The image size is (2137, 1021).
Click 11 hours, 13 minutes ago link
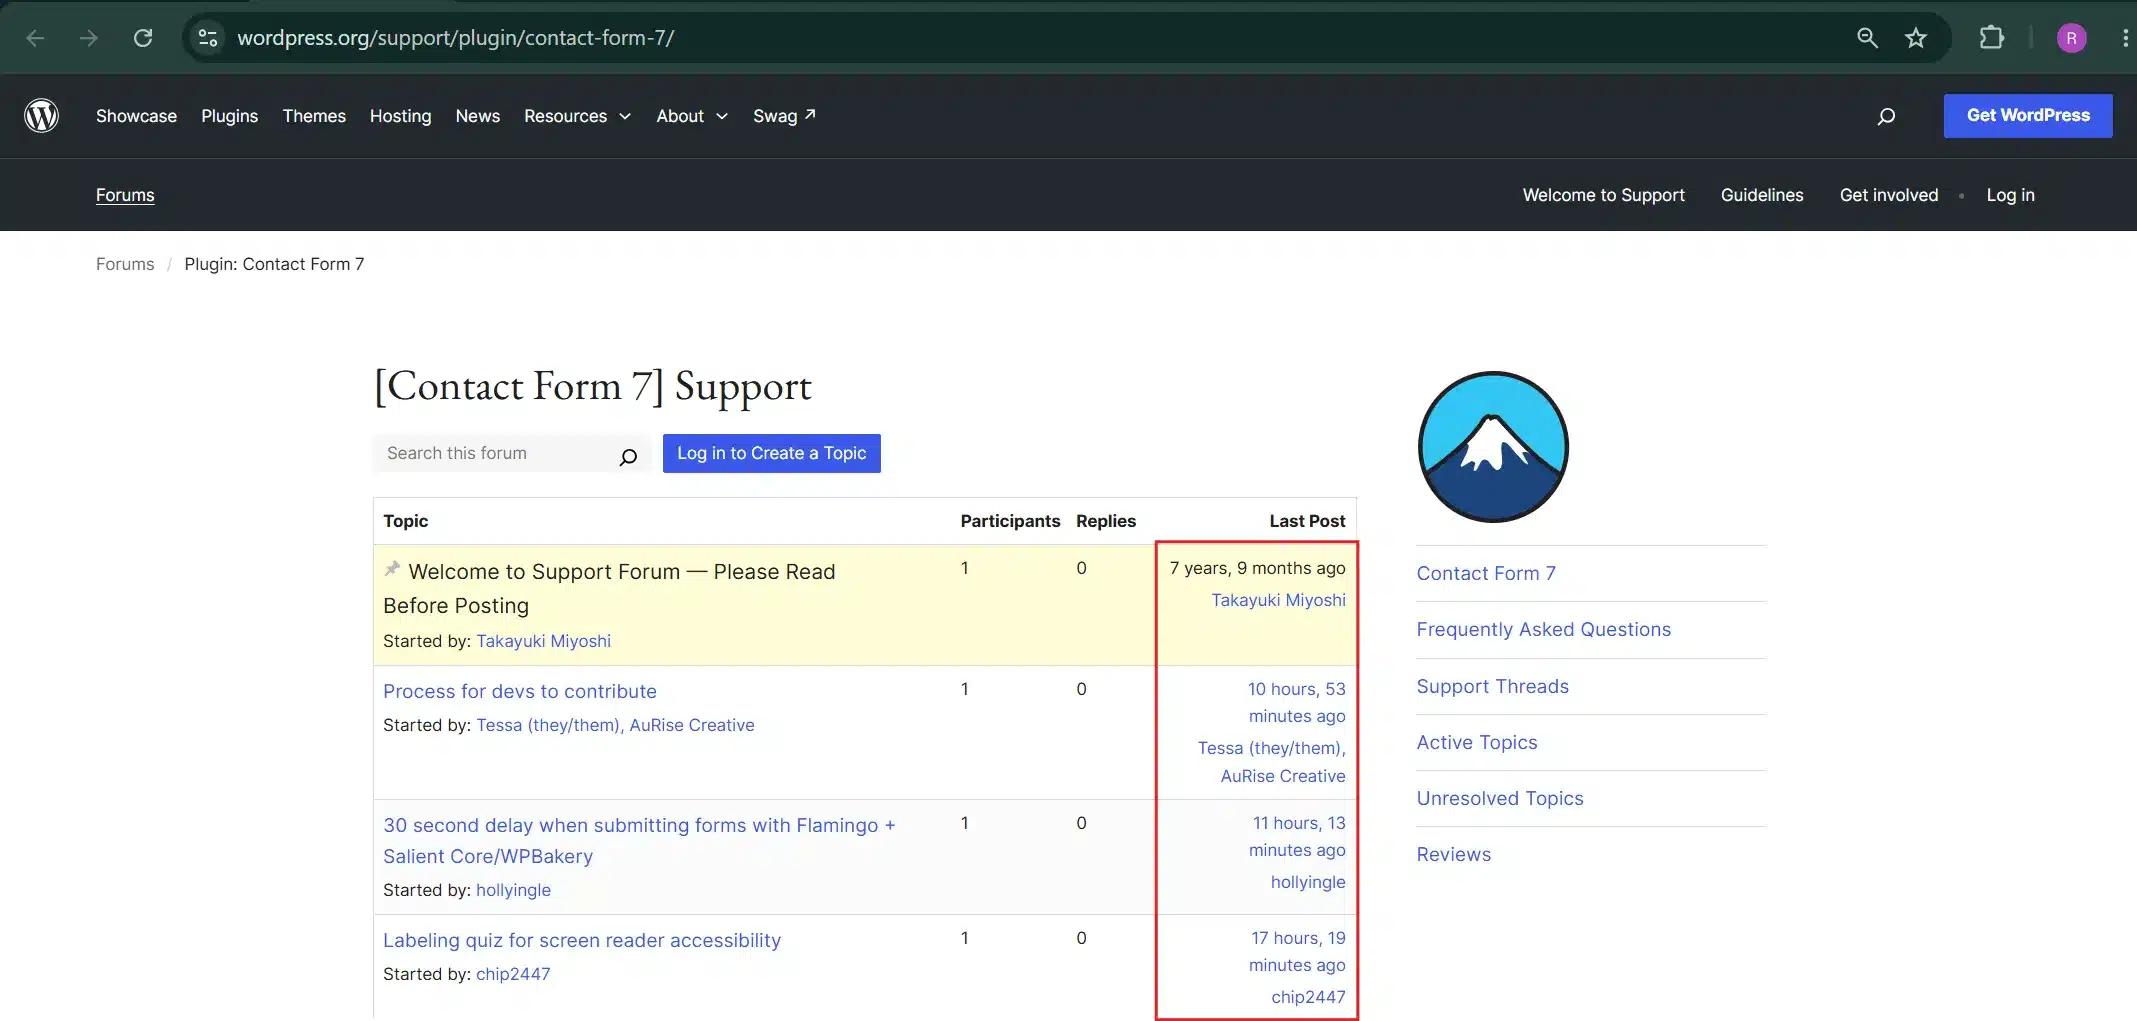[x=1296, y=836]
